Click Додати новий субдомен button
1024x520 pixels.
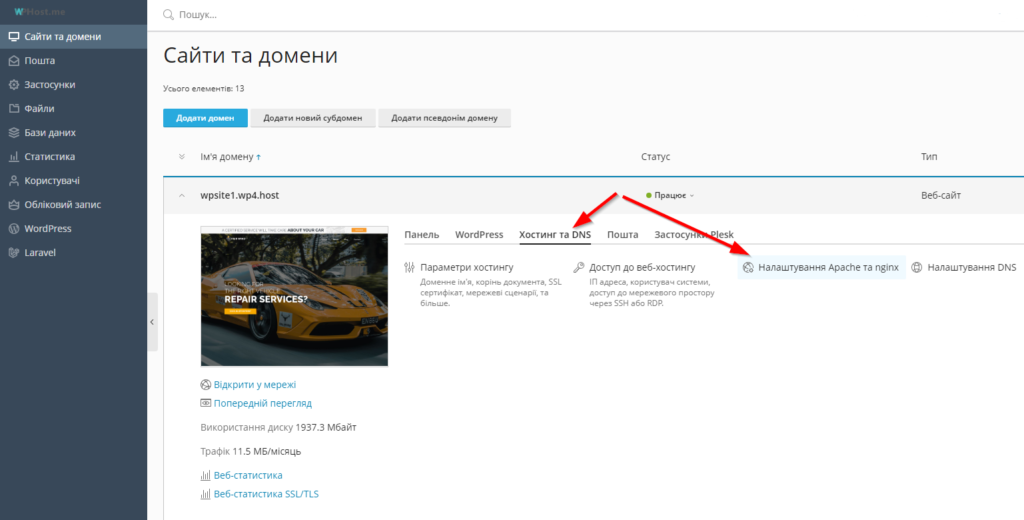tap(313, 118)
